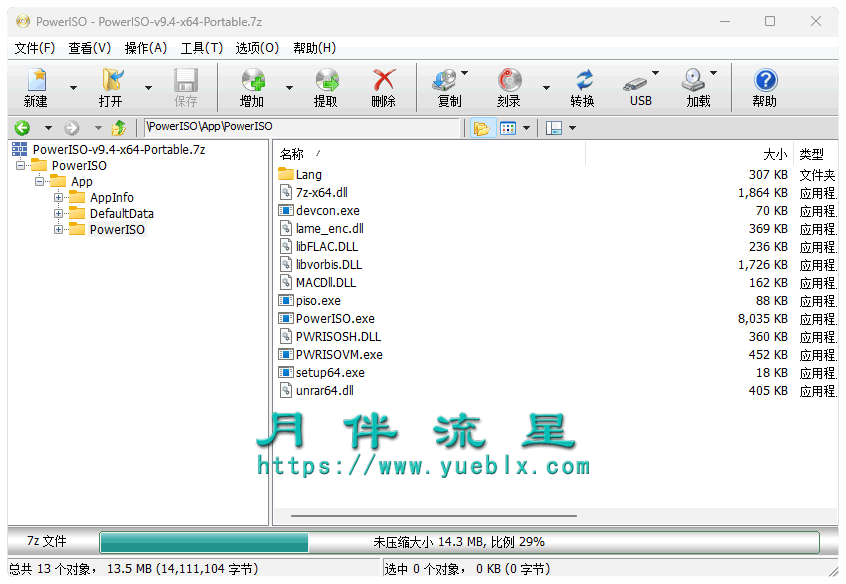Click the setup64.exe file icon
846x584 pixels.
285,372
